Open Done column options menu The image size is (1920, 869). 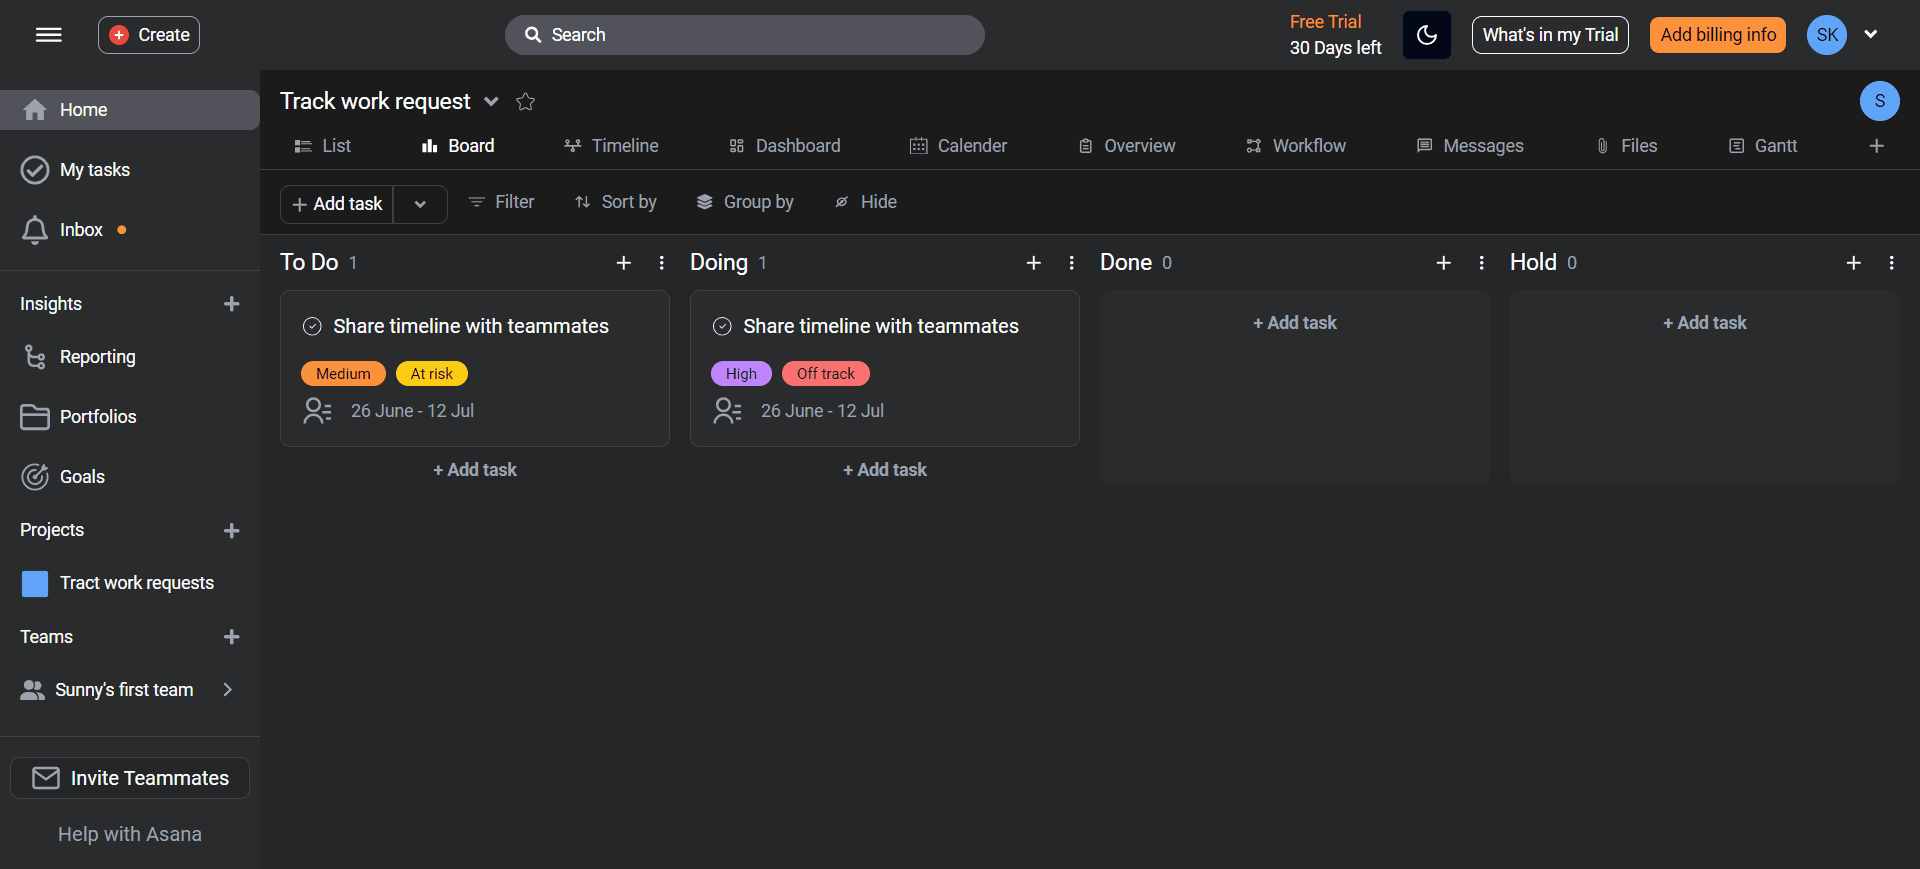click(1481, 262)
